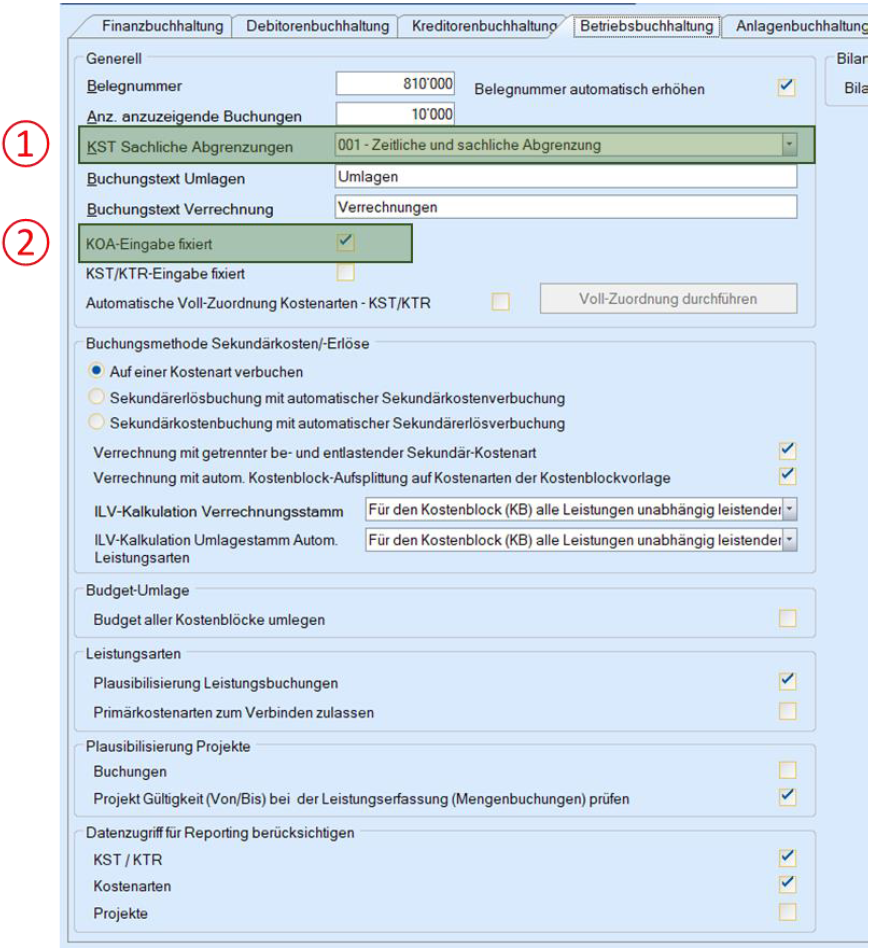Open the Debitorenbuchhaltung tab
This screenshot has width=872, height=952.
click(318, 26)
